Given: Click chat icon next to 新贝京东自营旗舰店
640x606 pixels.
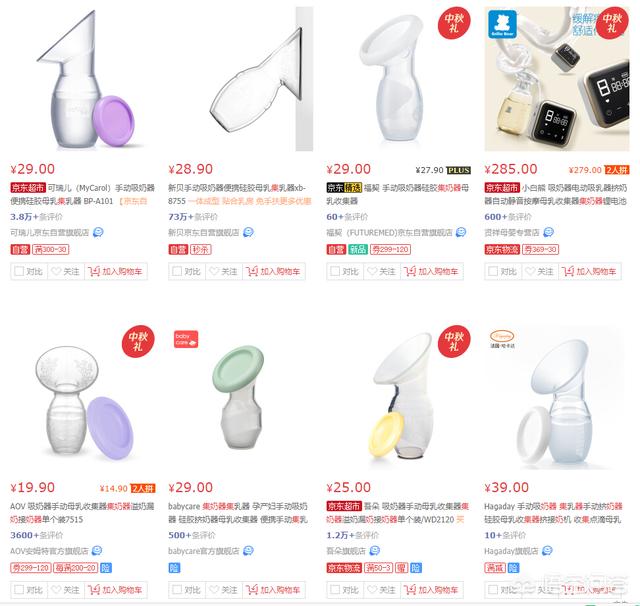Looking at the screenshot, I should tap(248, 232).
